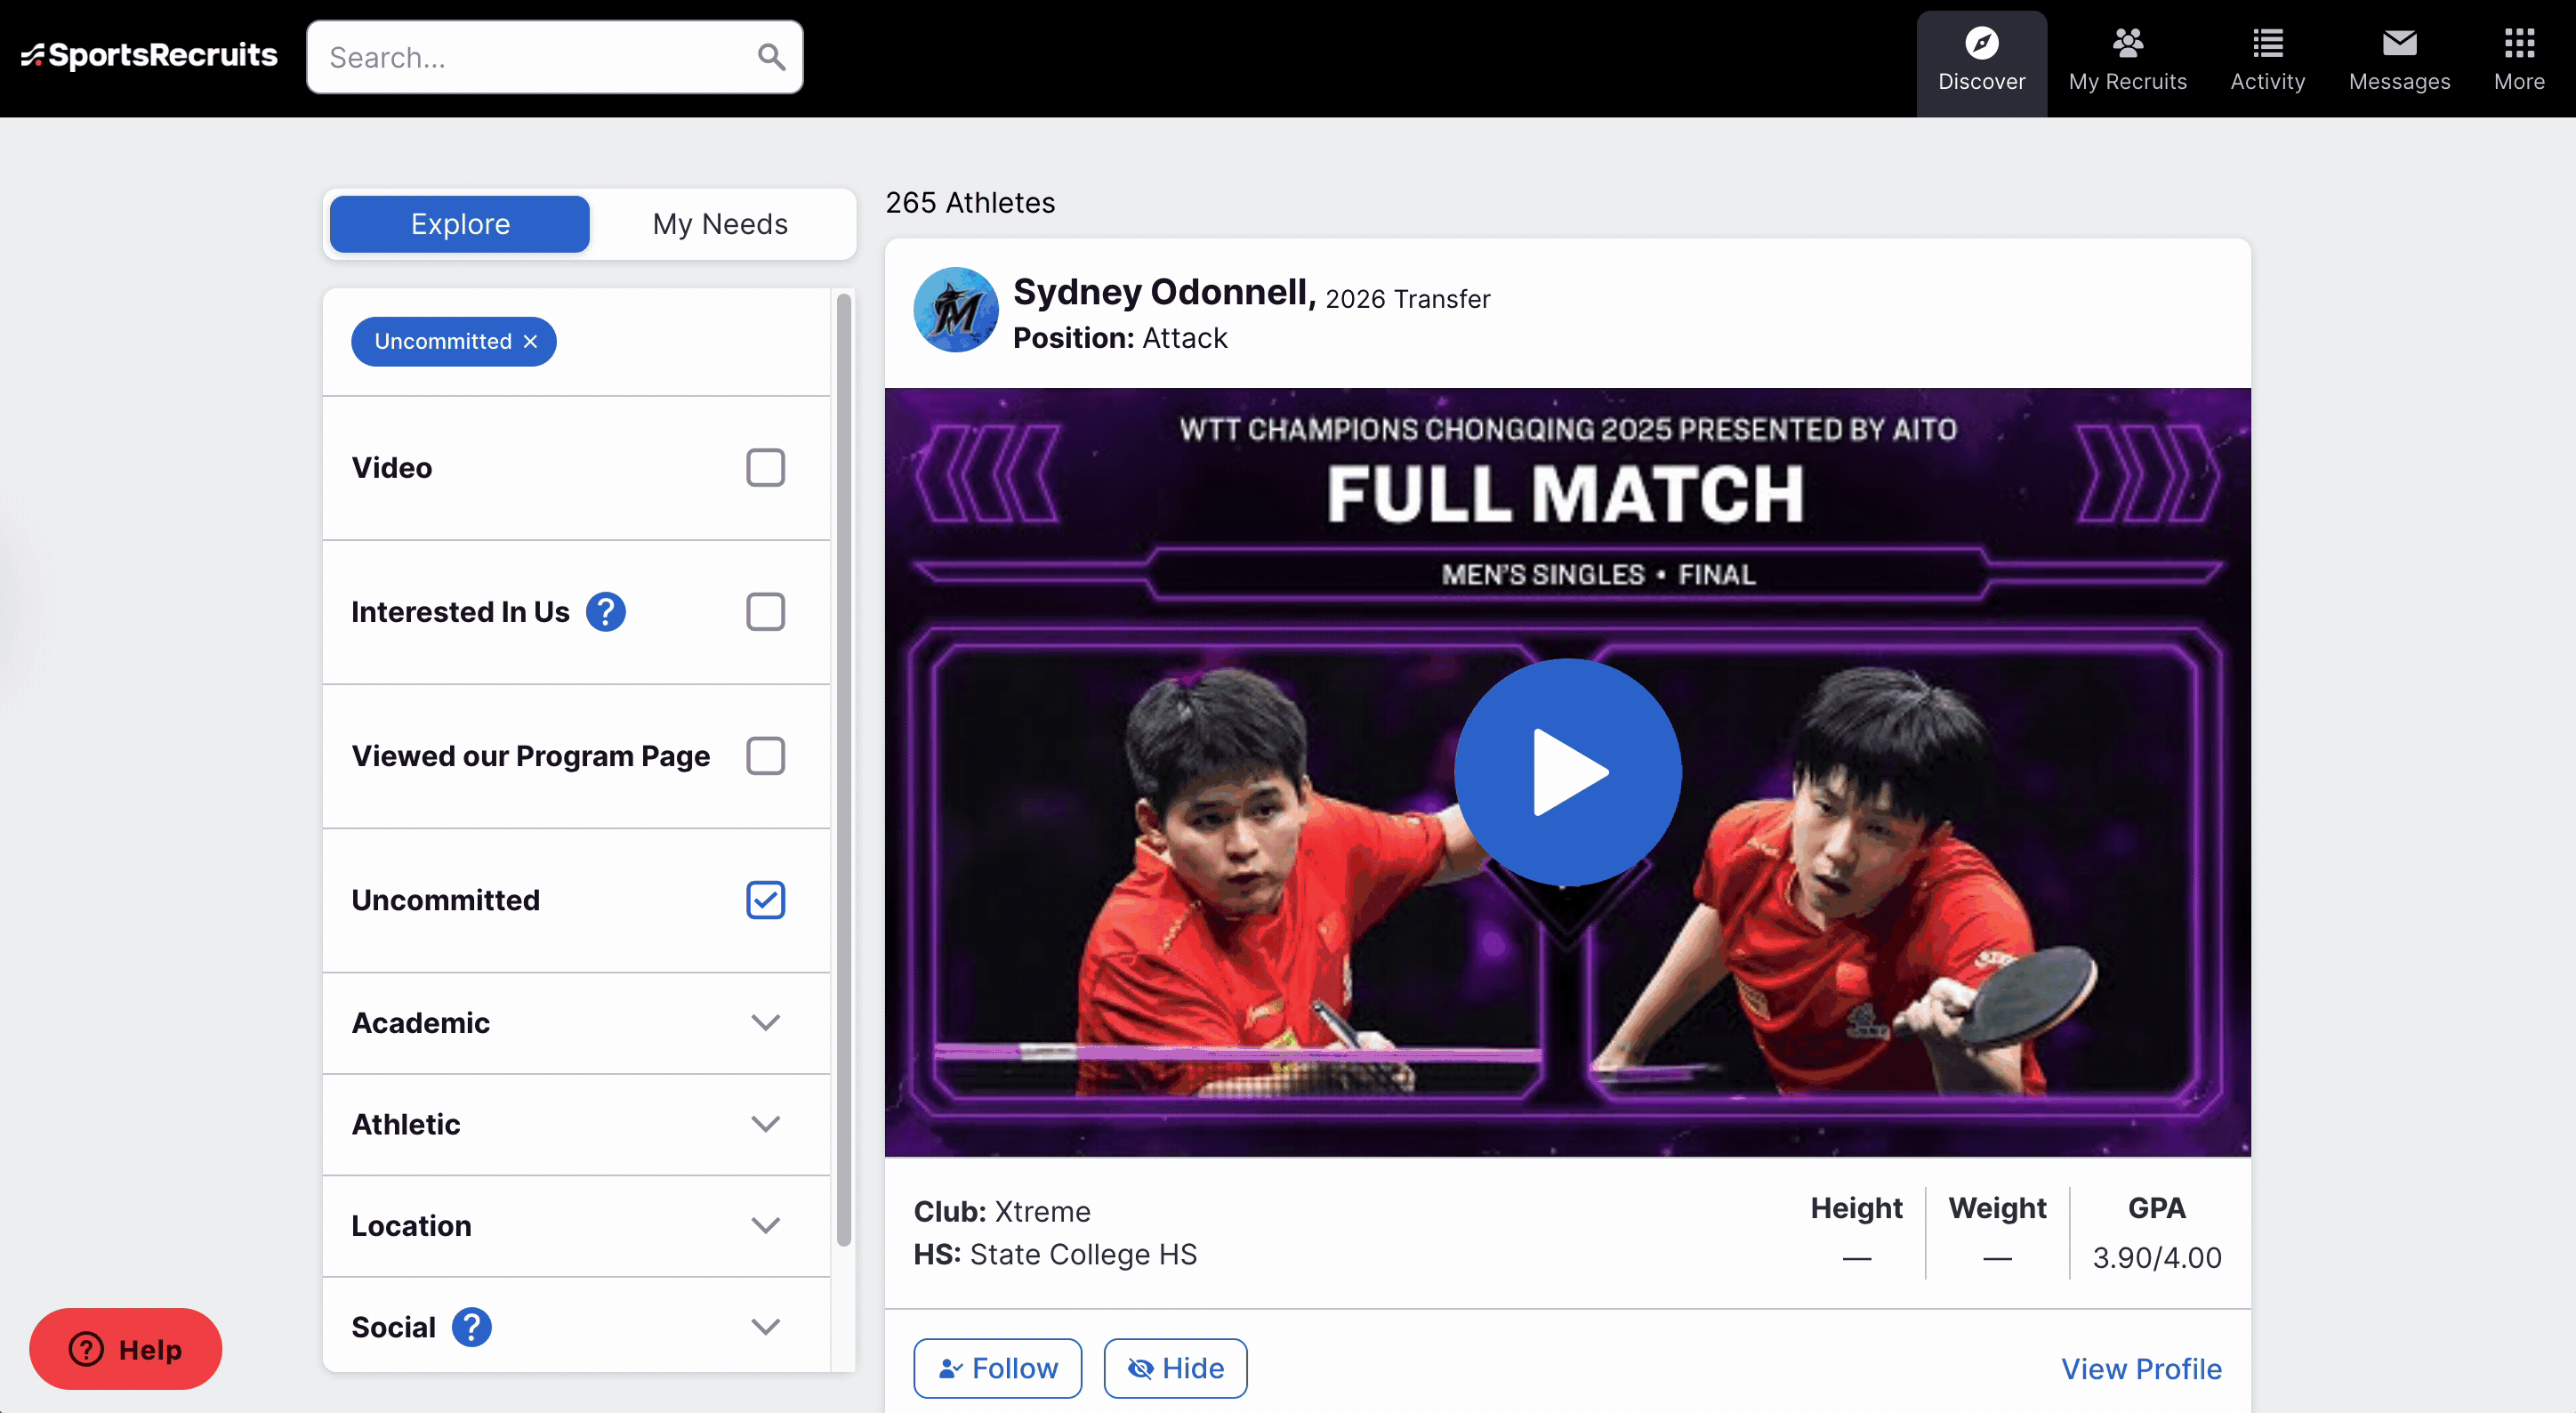Select the Explore tab

[x=460, y=224]
